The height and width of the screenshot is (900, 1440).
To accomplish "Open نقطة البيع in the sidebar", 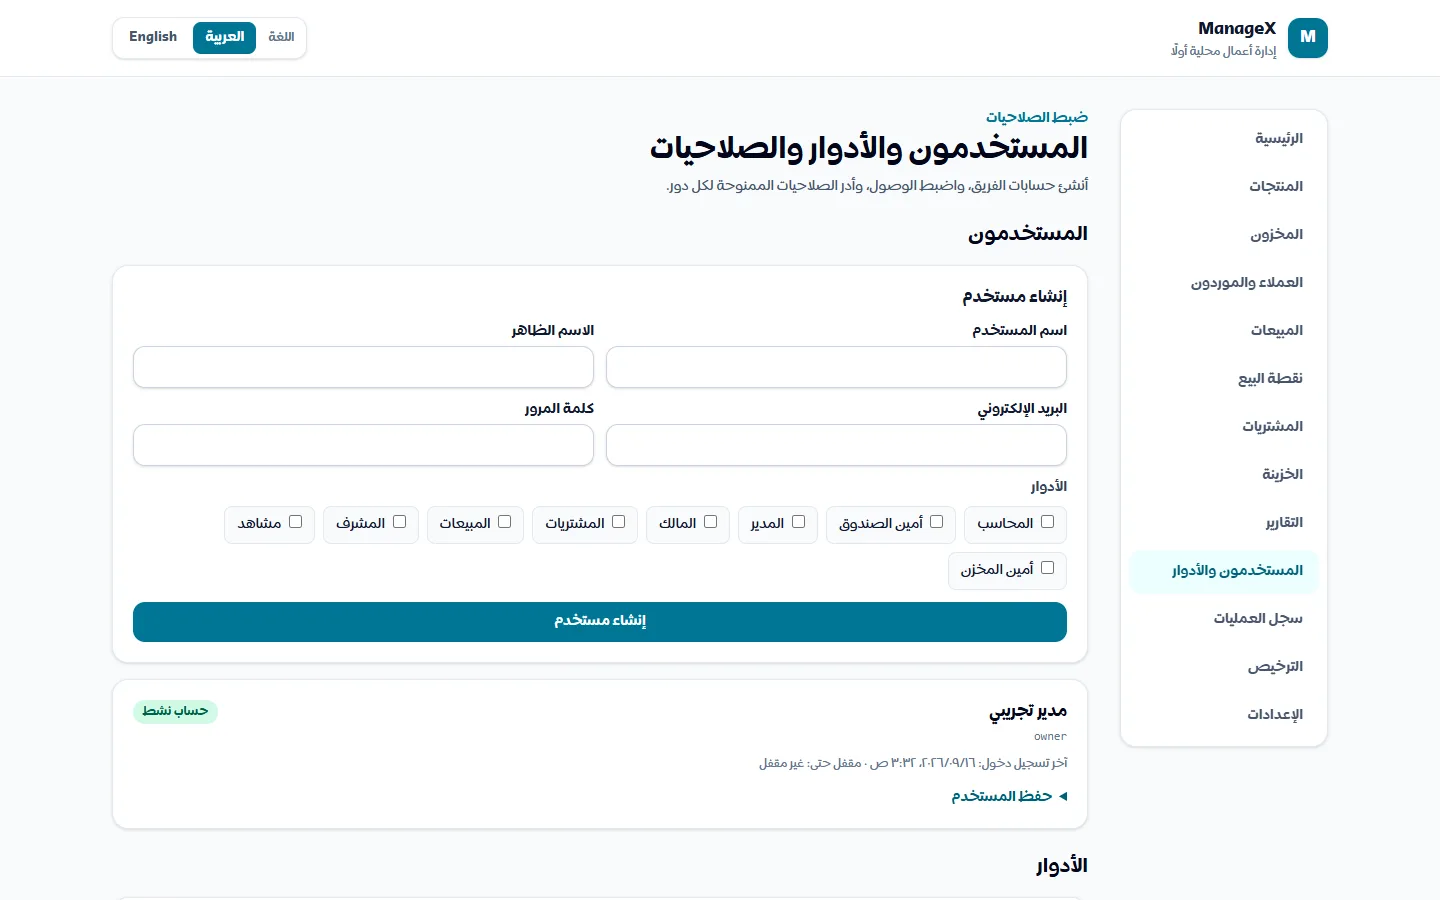I will pos(1224,378).
